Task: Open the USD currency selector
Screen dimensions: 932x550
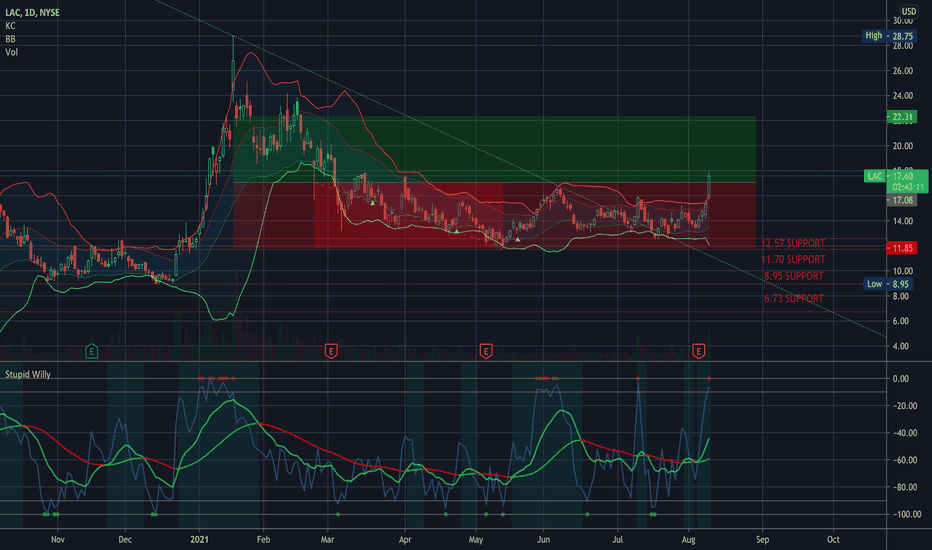Action: tap(909, 11)
